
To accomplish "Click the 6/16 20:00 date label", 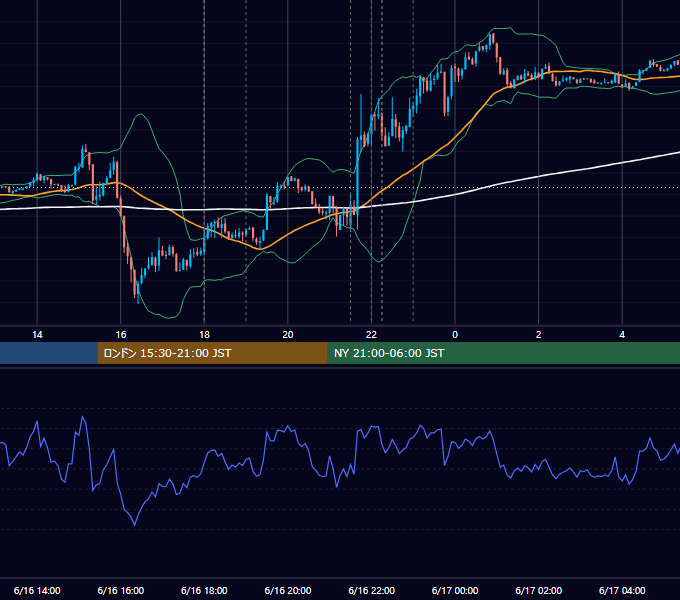I will pos(288,590).
